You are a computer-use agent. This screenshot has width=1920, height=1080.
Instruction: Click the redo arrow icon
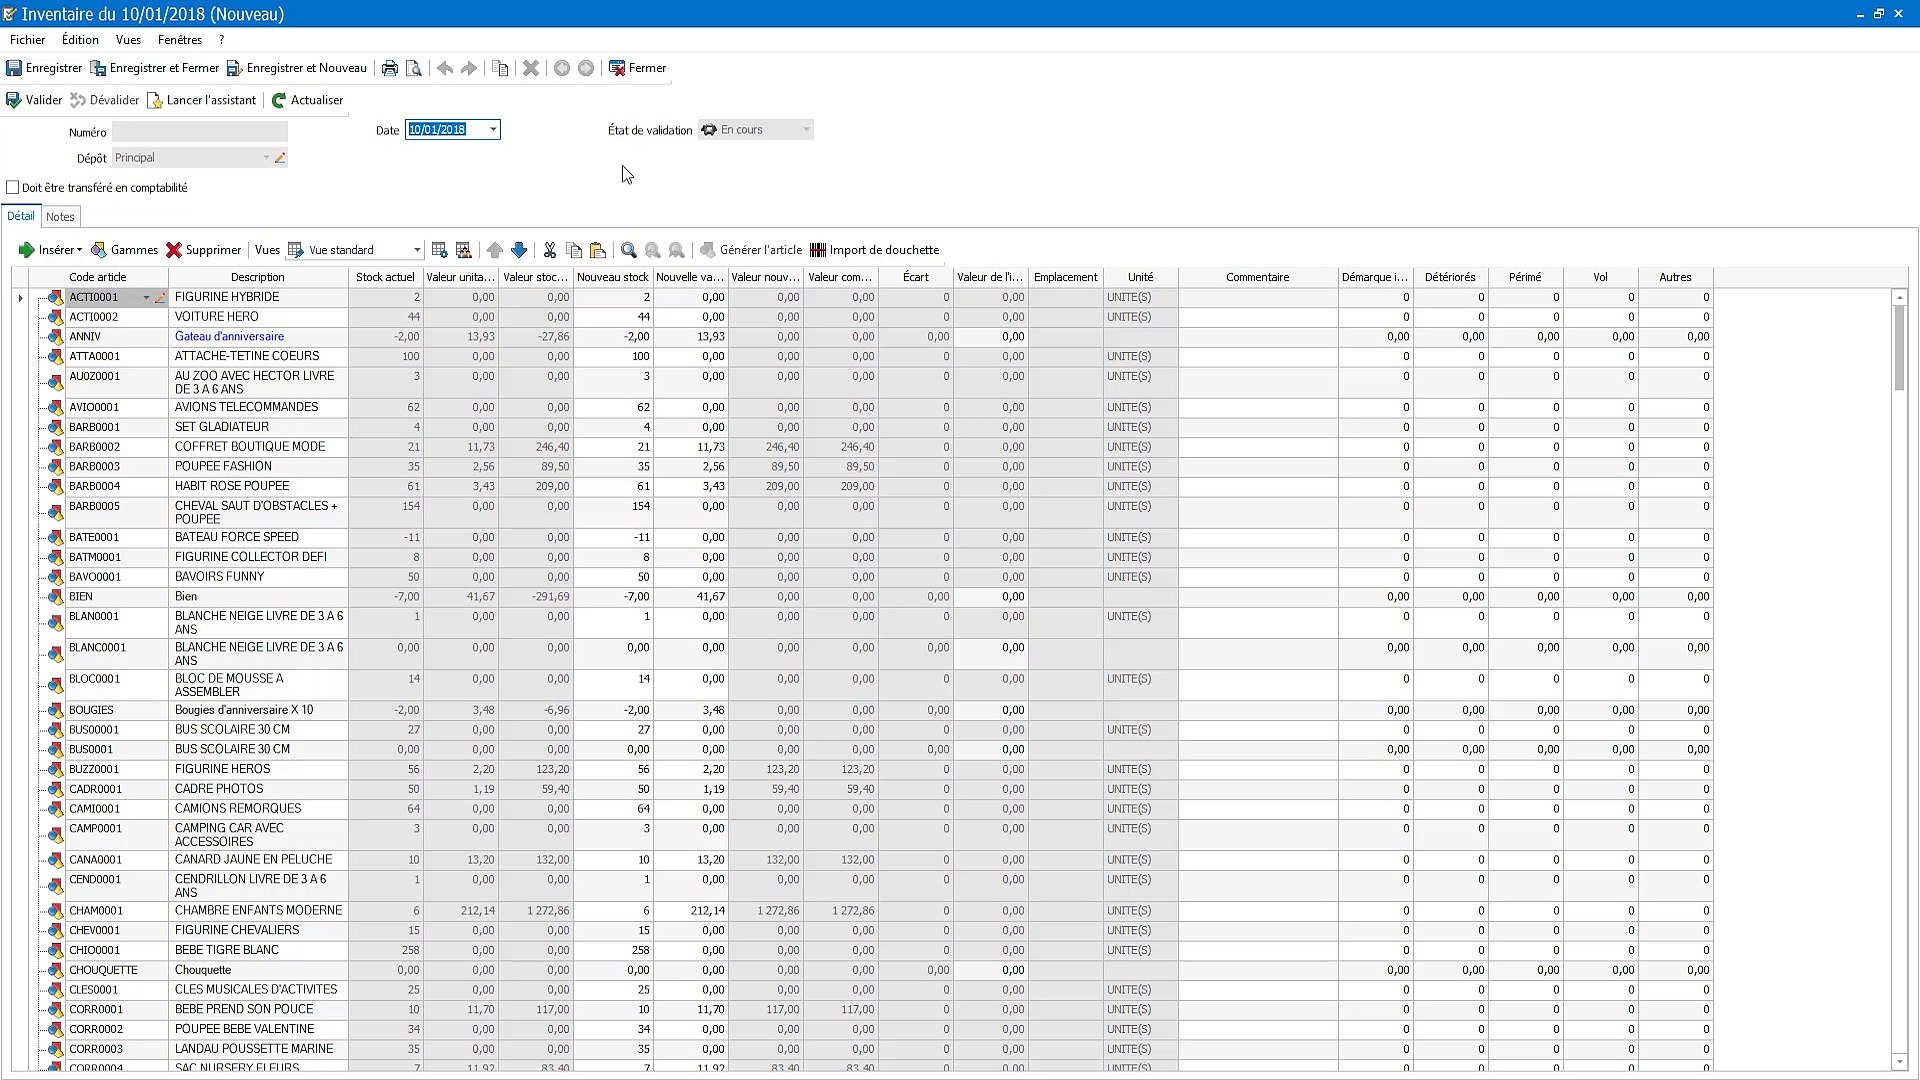469,68
